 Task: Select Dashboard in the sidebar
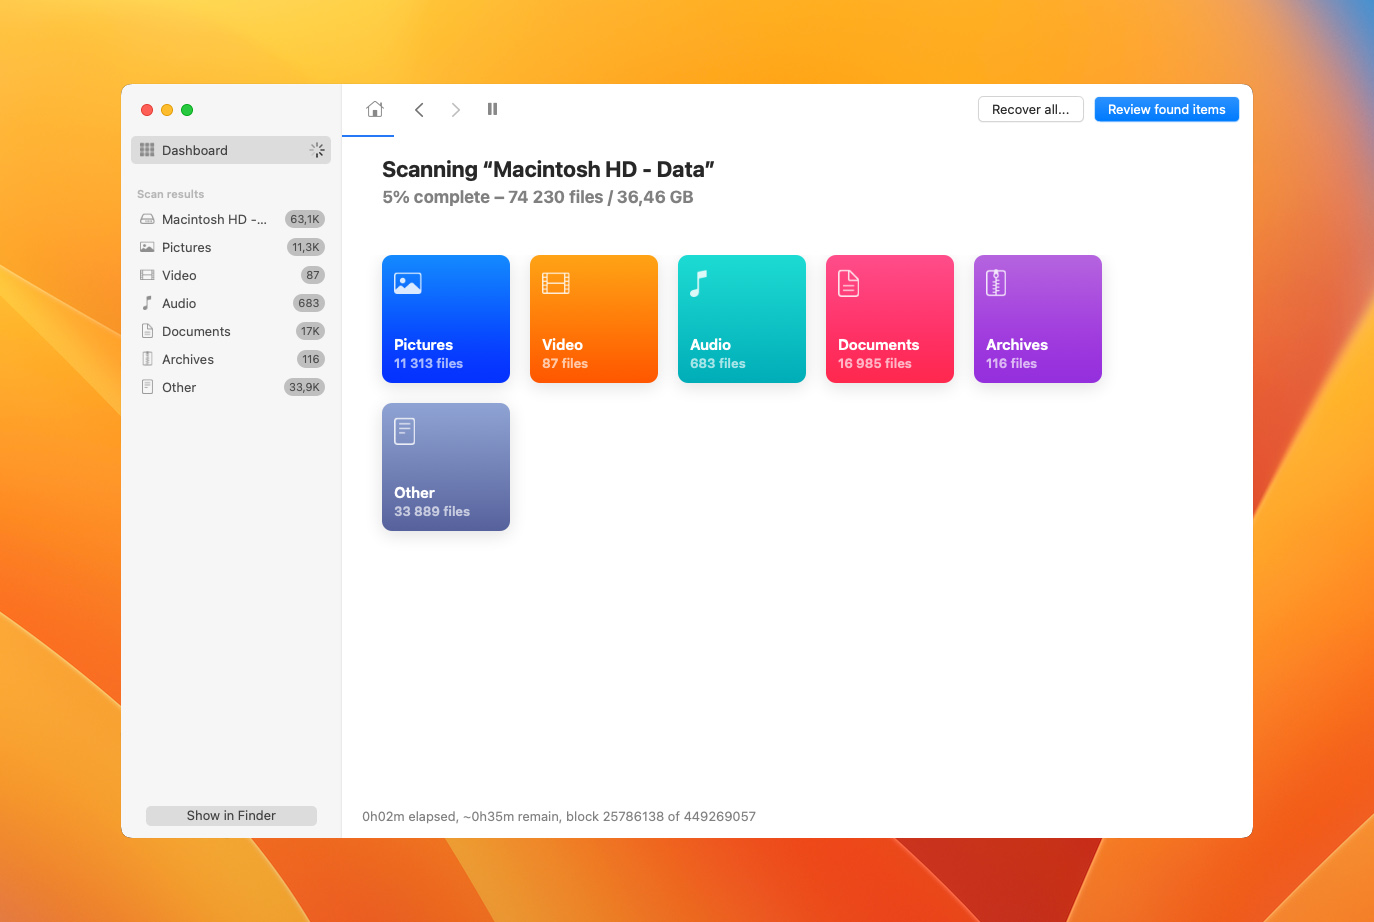point(195,150)
